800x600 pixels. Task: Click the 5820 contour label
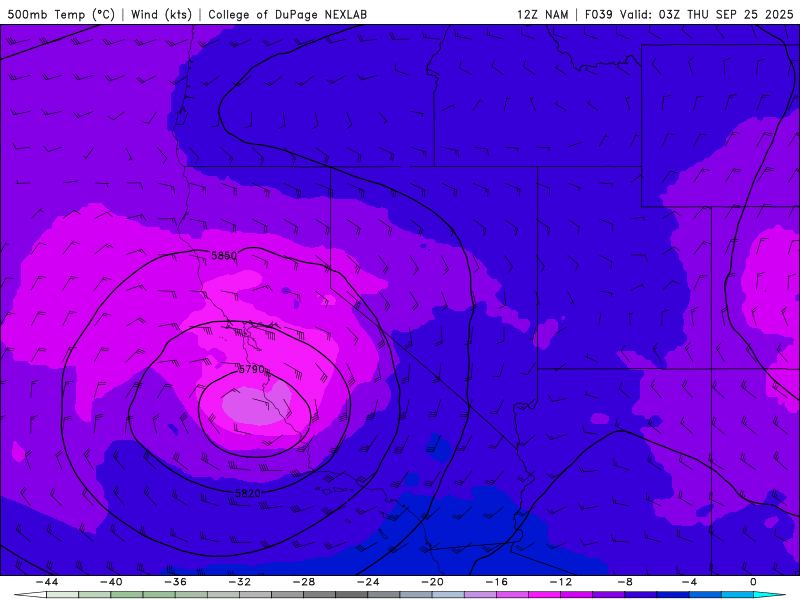click(x=248, y=493)
